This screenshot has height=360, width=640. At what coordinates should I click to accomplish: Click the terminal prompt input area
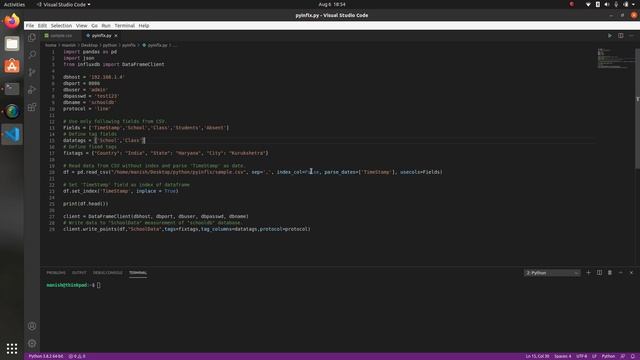pyautogui.click(x=98, y=285)
